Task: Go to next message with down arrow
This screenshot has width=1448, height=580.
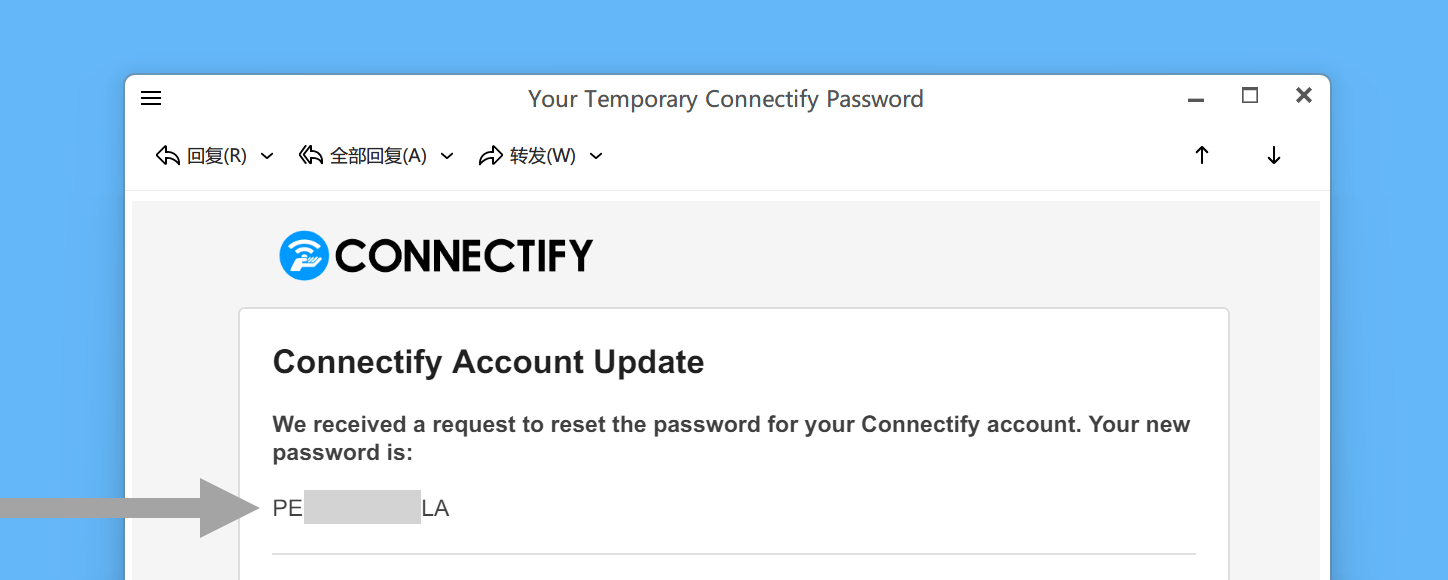Action: 1274,155
